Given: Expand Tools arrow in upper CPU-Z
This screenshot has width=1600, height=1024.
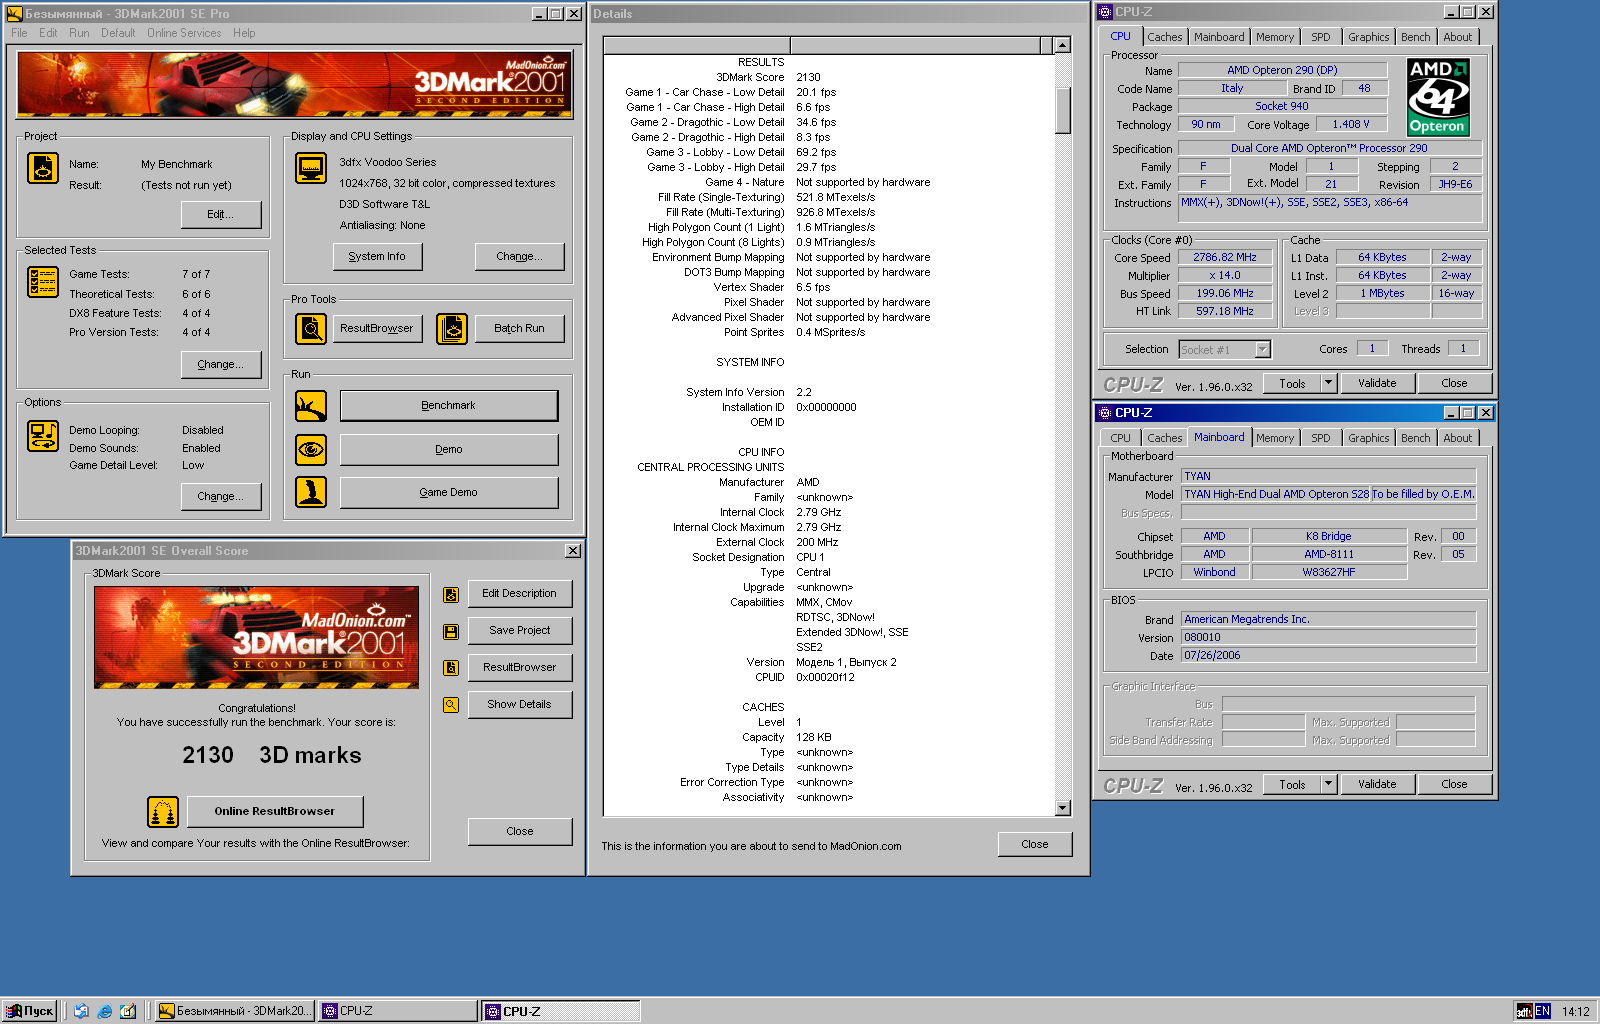Looking at the screenshot, I should click(x=1329, y=383).
